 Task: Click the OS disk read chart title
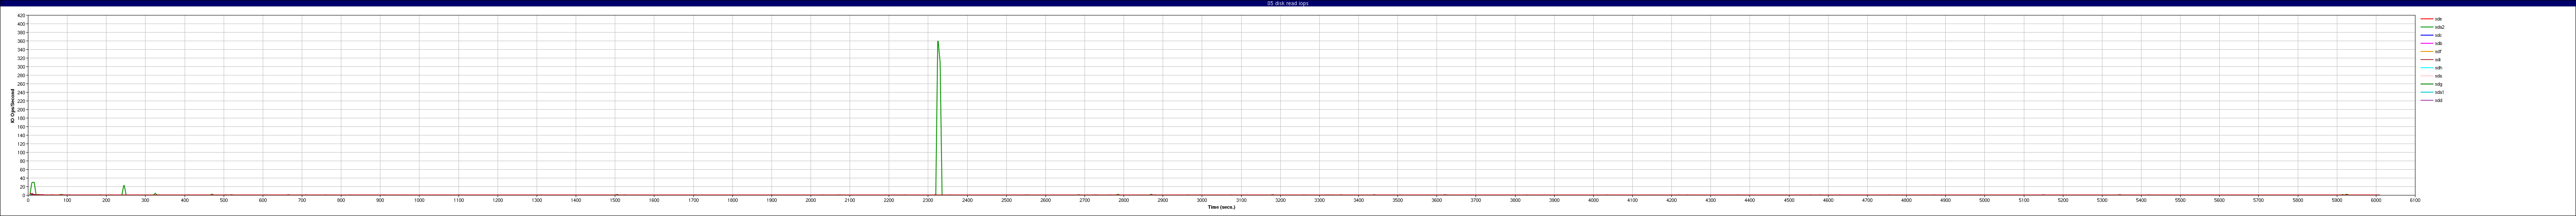pos(1288,3)
